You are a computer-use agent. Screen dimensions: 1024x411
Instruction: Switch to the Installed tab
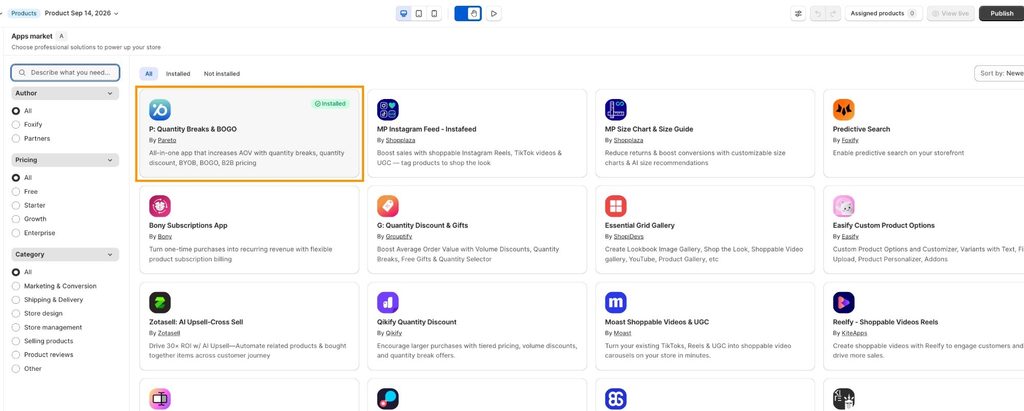point(178,74)
